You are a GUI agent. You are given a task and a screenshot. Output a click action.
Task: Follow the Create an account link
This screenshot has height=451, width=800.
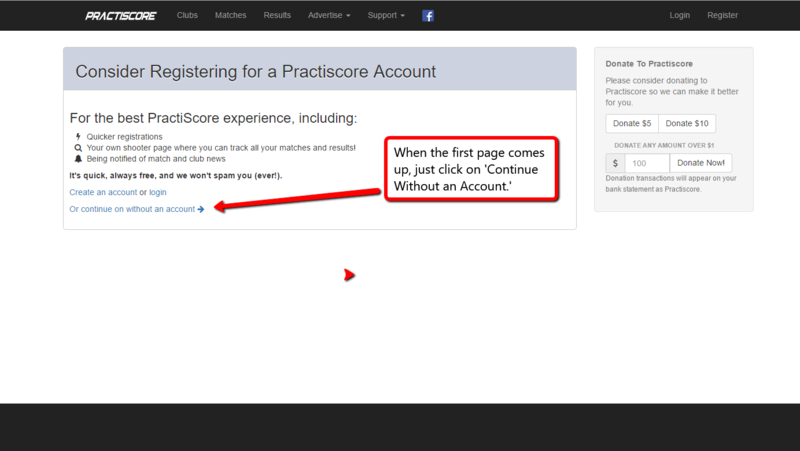pos(103,192)
